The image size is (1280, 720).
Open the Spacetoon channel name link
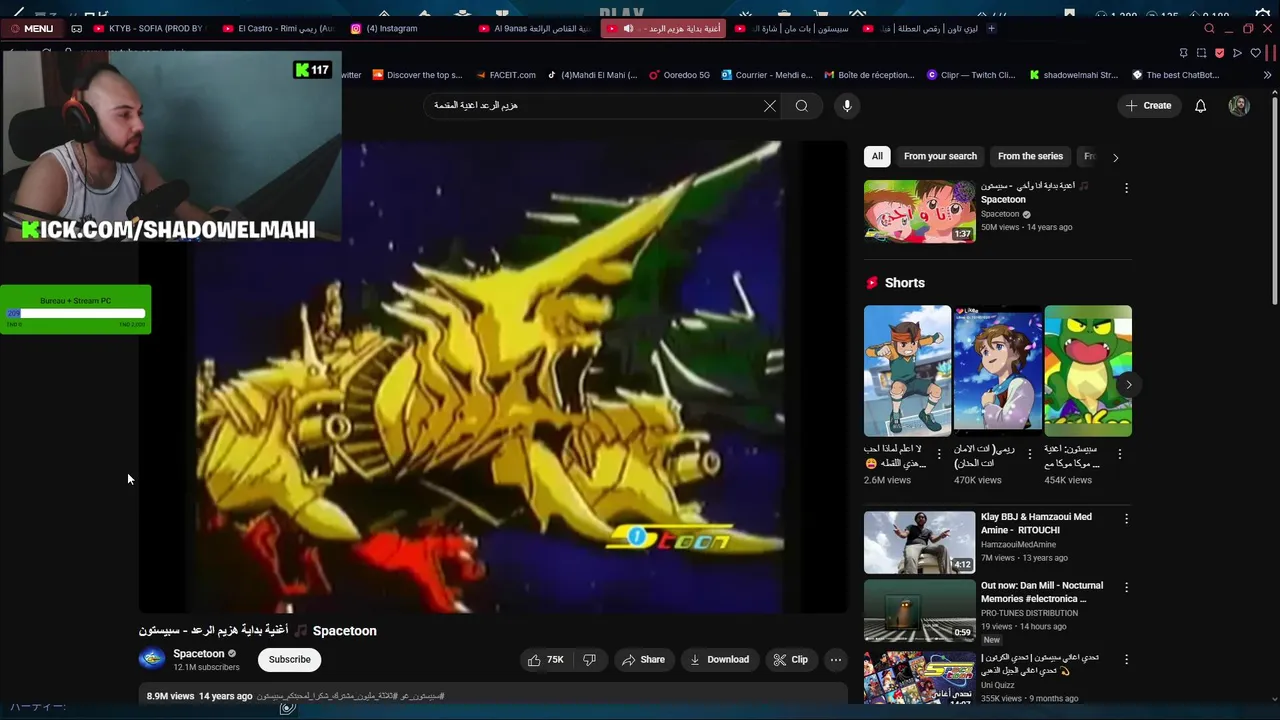pos(199,654)
